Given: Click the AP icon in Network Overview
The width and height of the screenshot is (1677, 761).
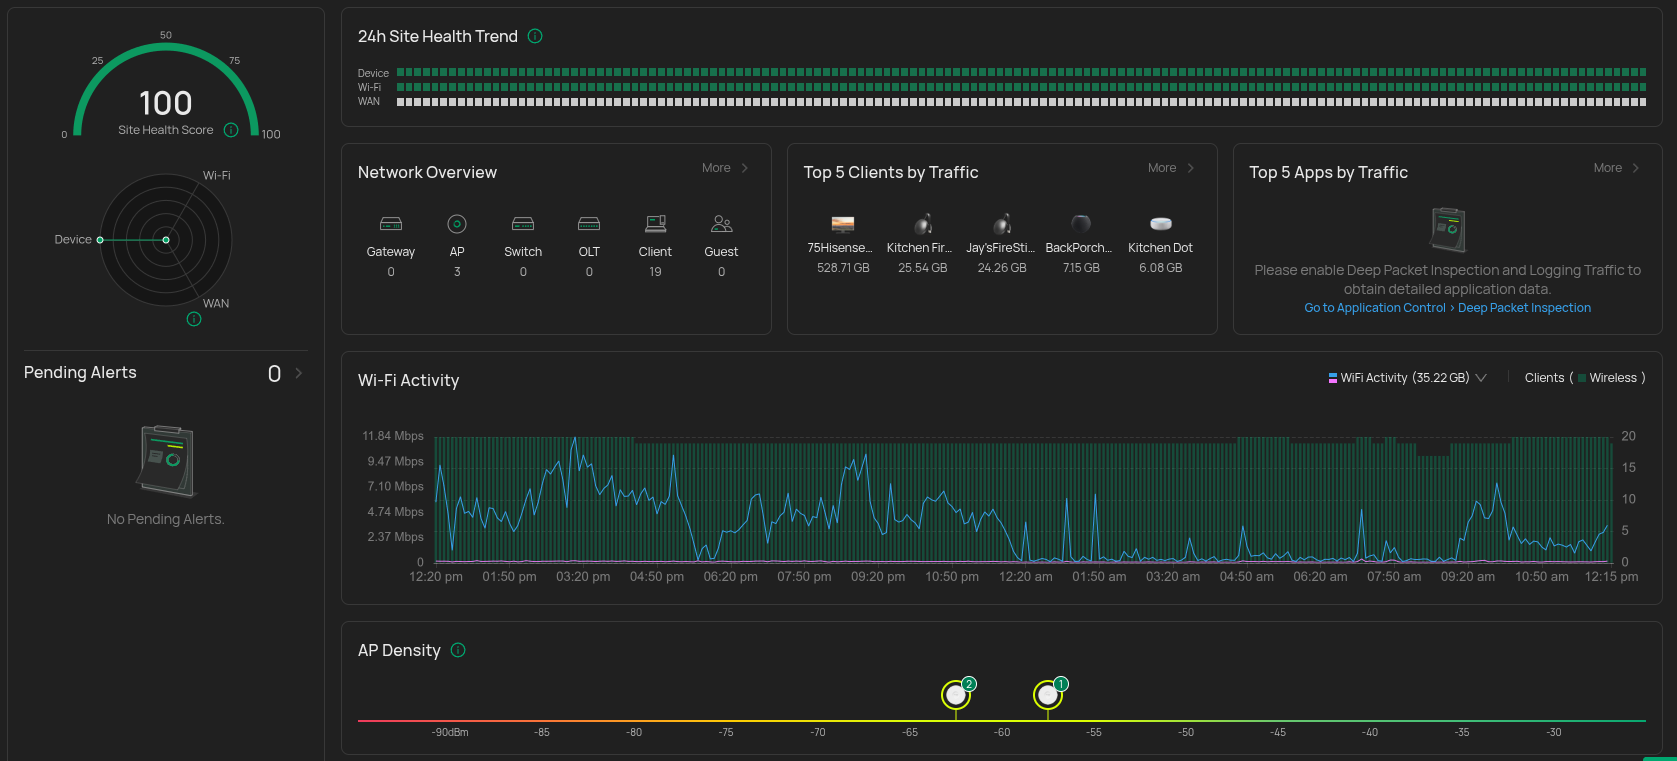Looking at the screenshot, I should 457,224.
